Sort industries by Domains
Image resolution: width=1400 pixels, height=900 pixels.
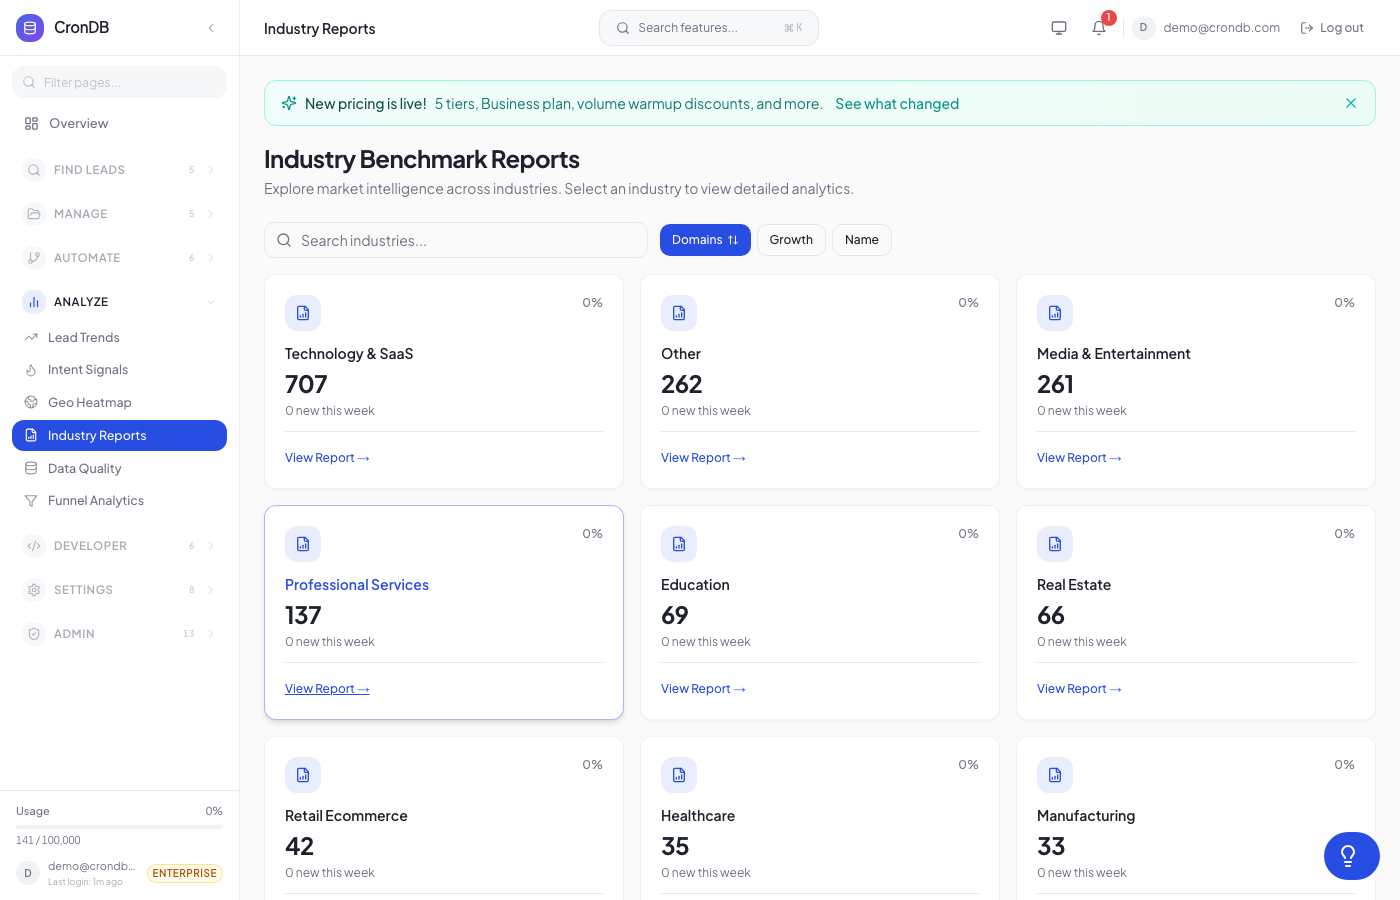click(705, 240)
